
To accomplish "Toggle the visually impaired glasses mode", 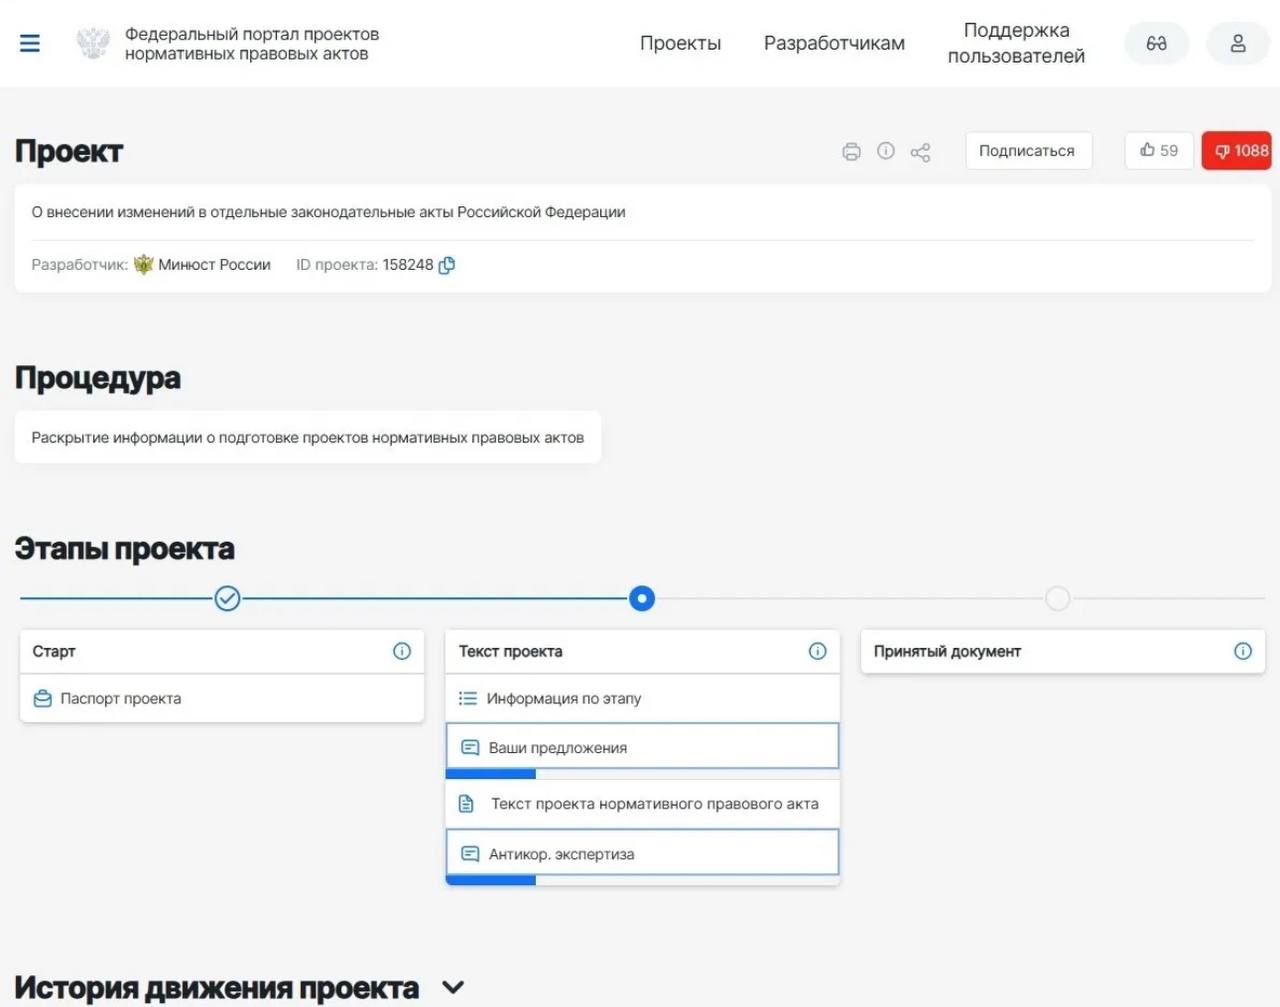I will 1157,43.
